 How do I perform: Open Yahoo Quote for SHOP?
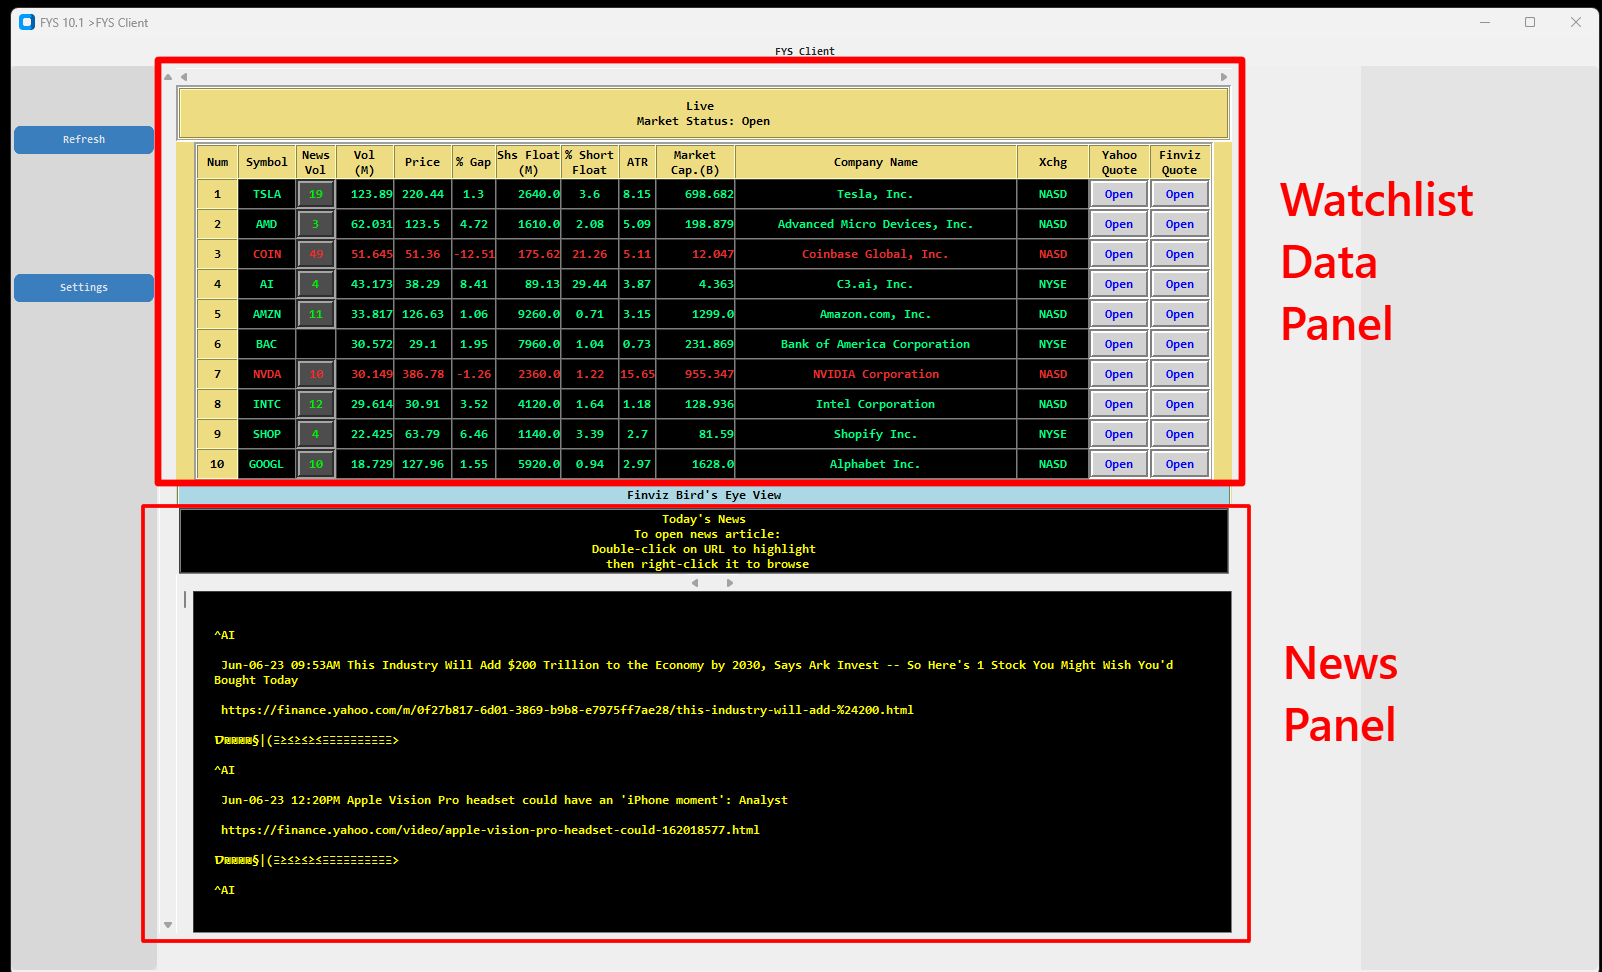(1119, 434)
